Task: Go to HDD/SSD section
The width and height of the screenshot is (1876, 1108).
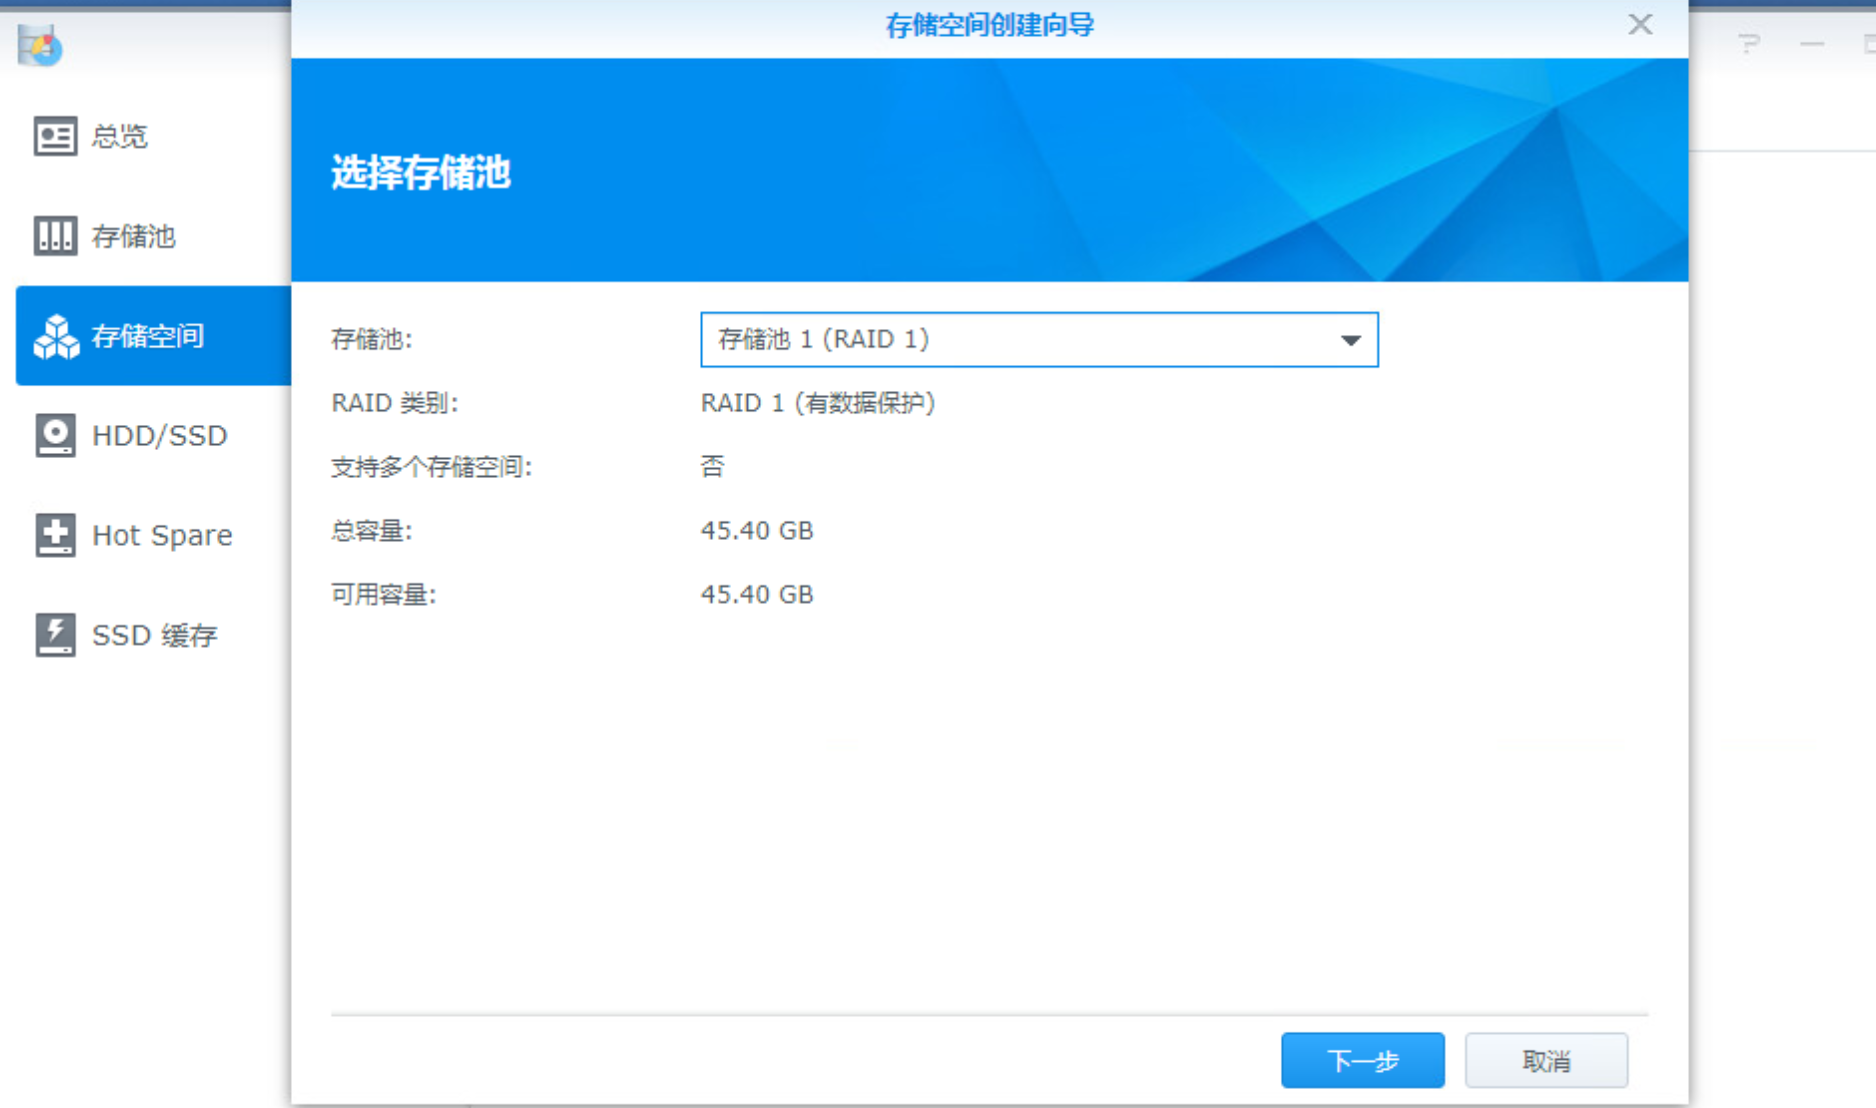Action: (x=153, y=435)
